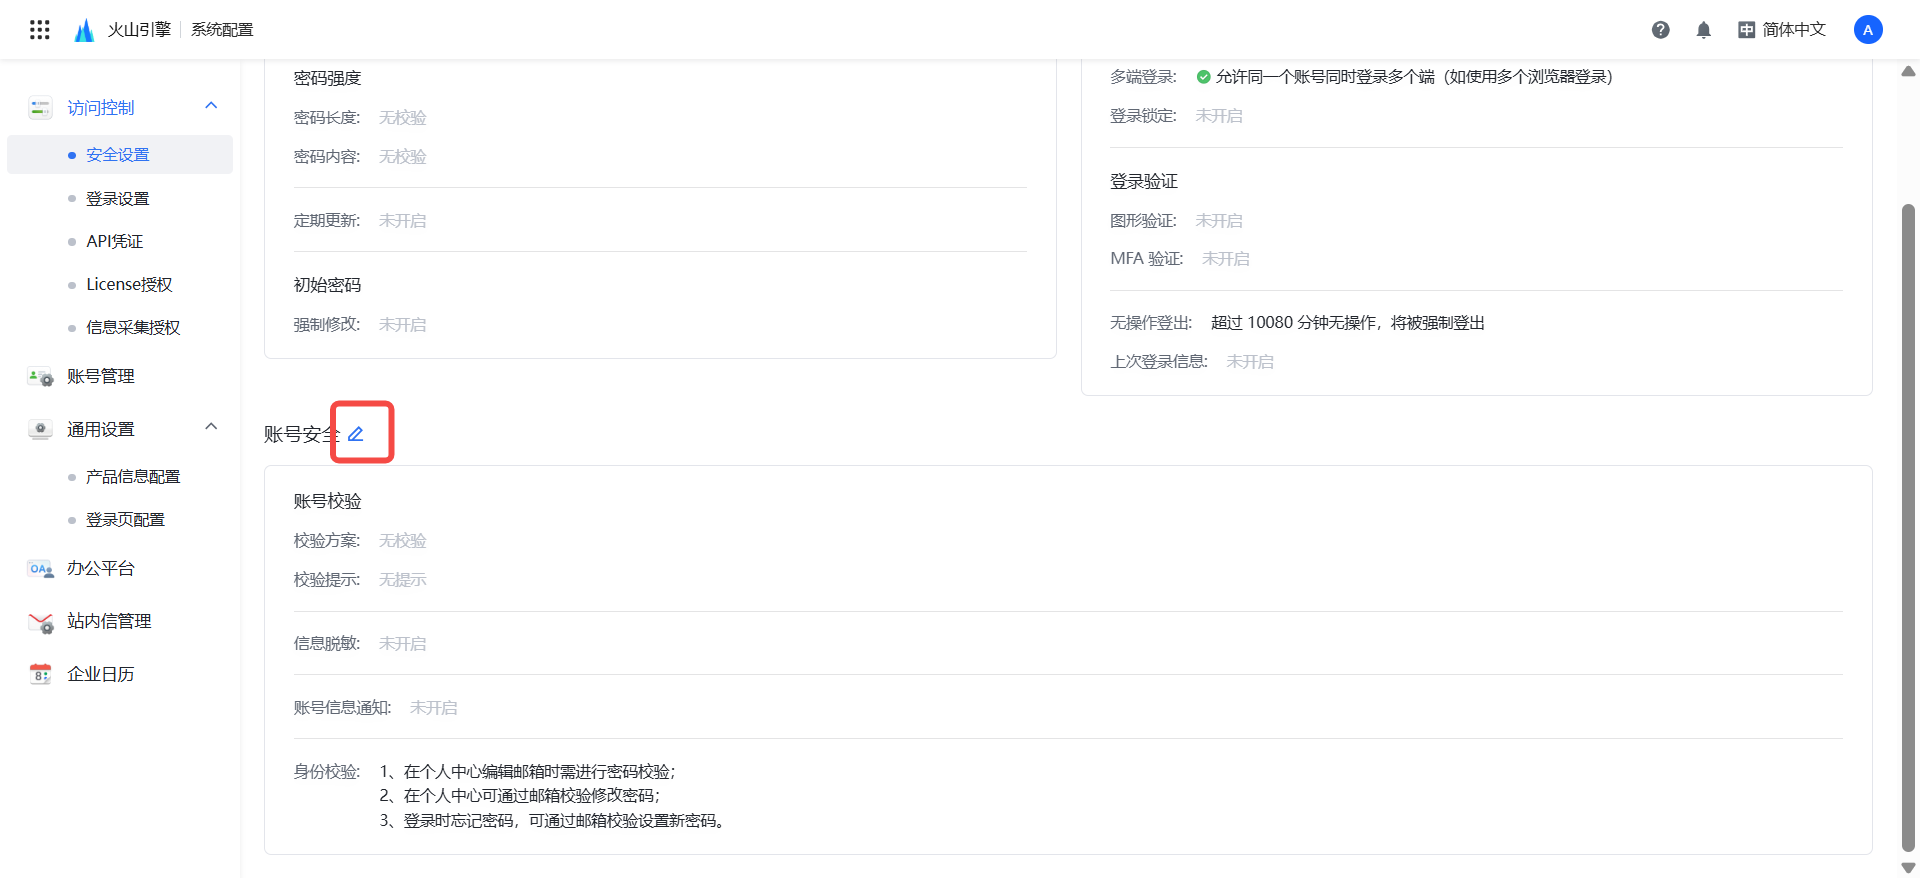Click the MFA 验证 value 未开启
1920x878 pixels.
coord(1226,259)
